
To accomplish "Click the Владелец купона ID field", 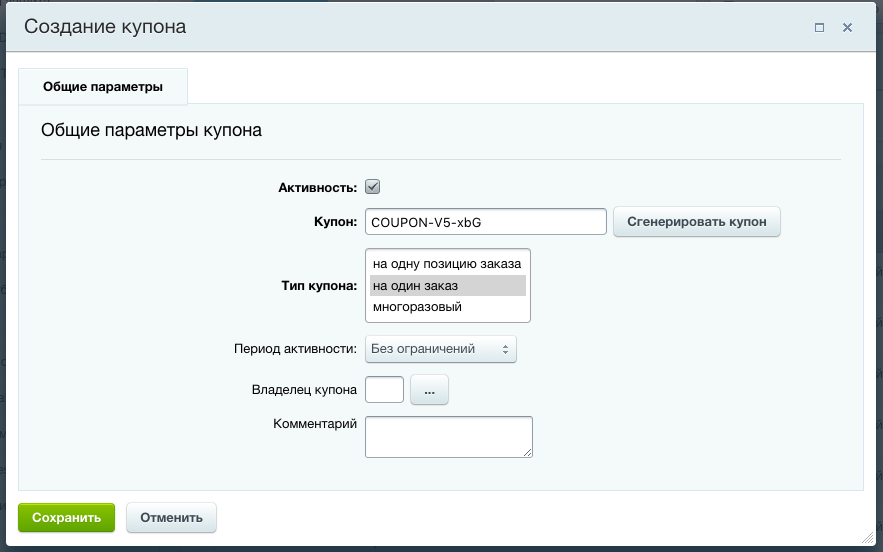I will (x=385, y=390).
